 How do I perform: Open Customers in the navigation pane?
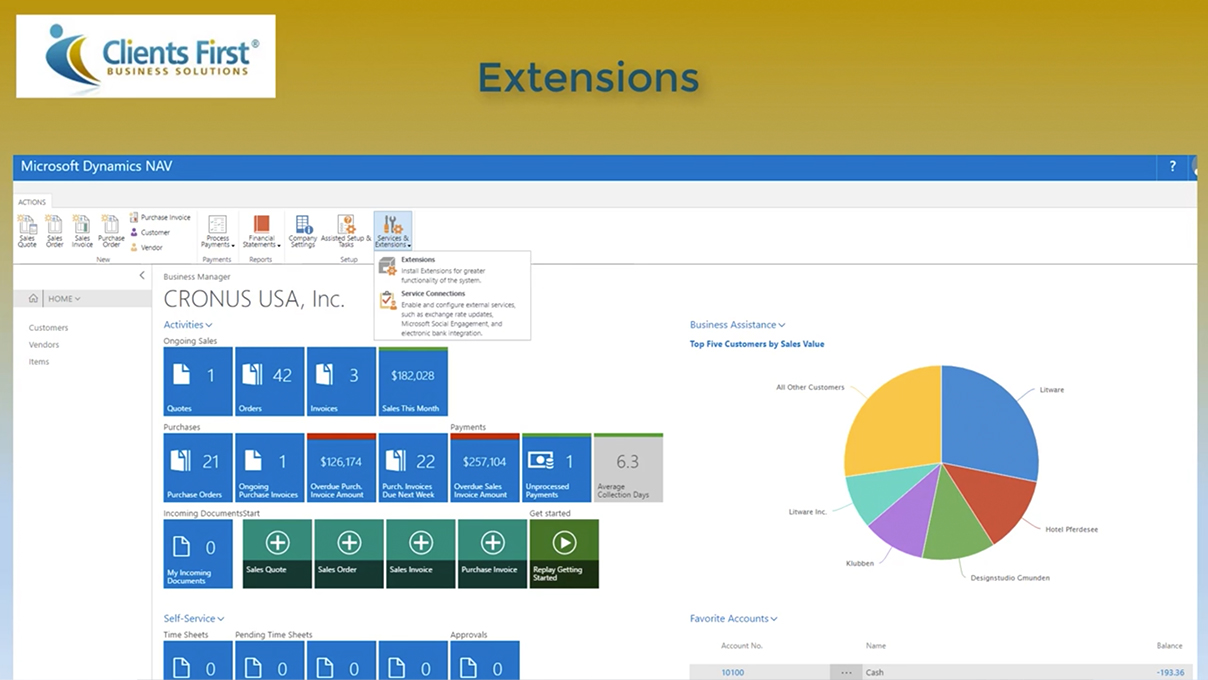point(48,327)
